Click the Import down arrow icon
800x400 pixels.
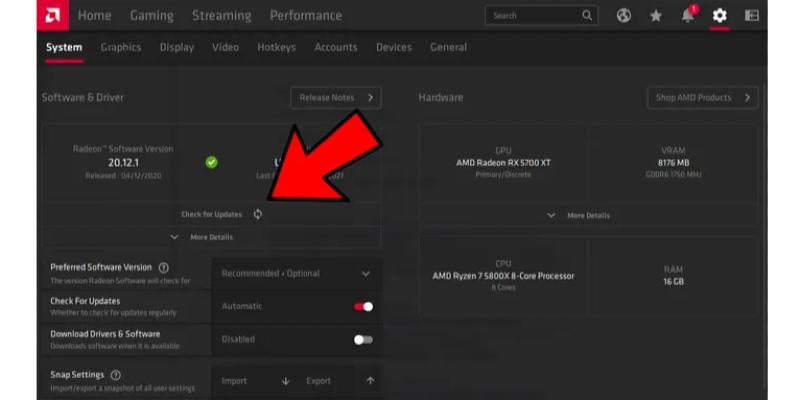pyautogui.click(x=286, y=381)
